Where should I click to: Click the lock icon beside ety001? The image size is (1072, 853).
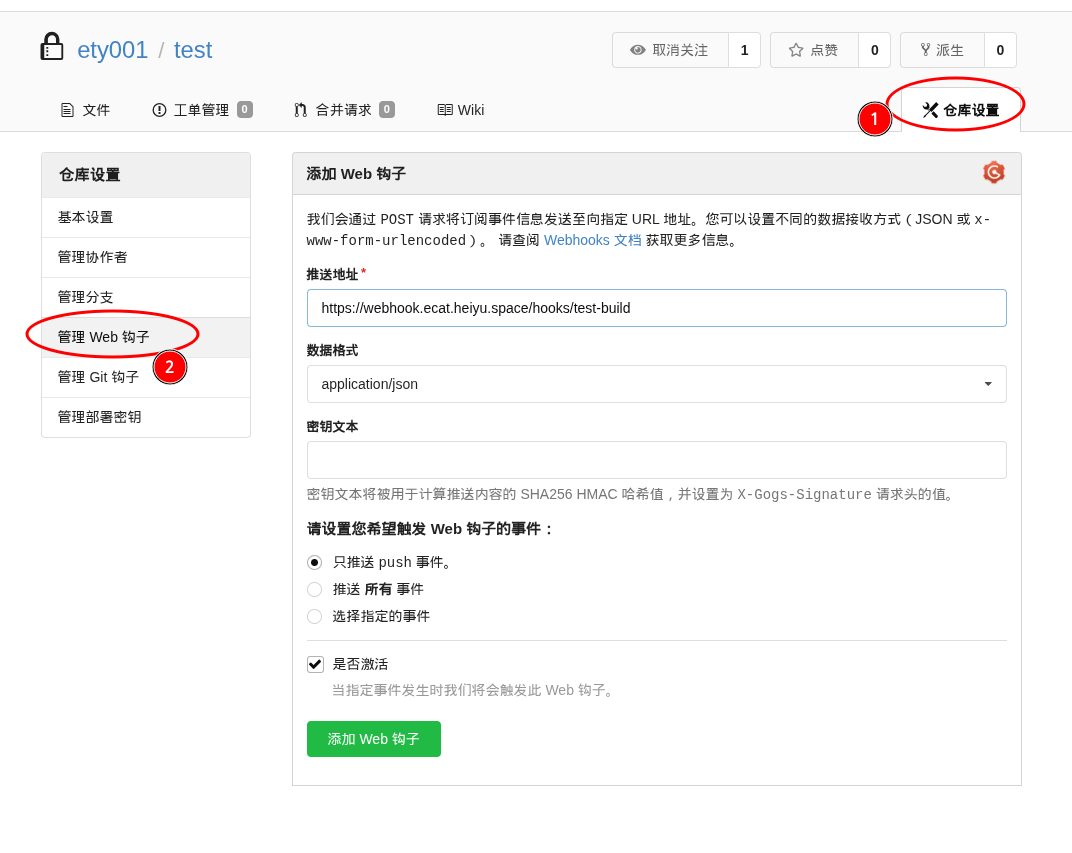[x=52, y=47]
